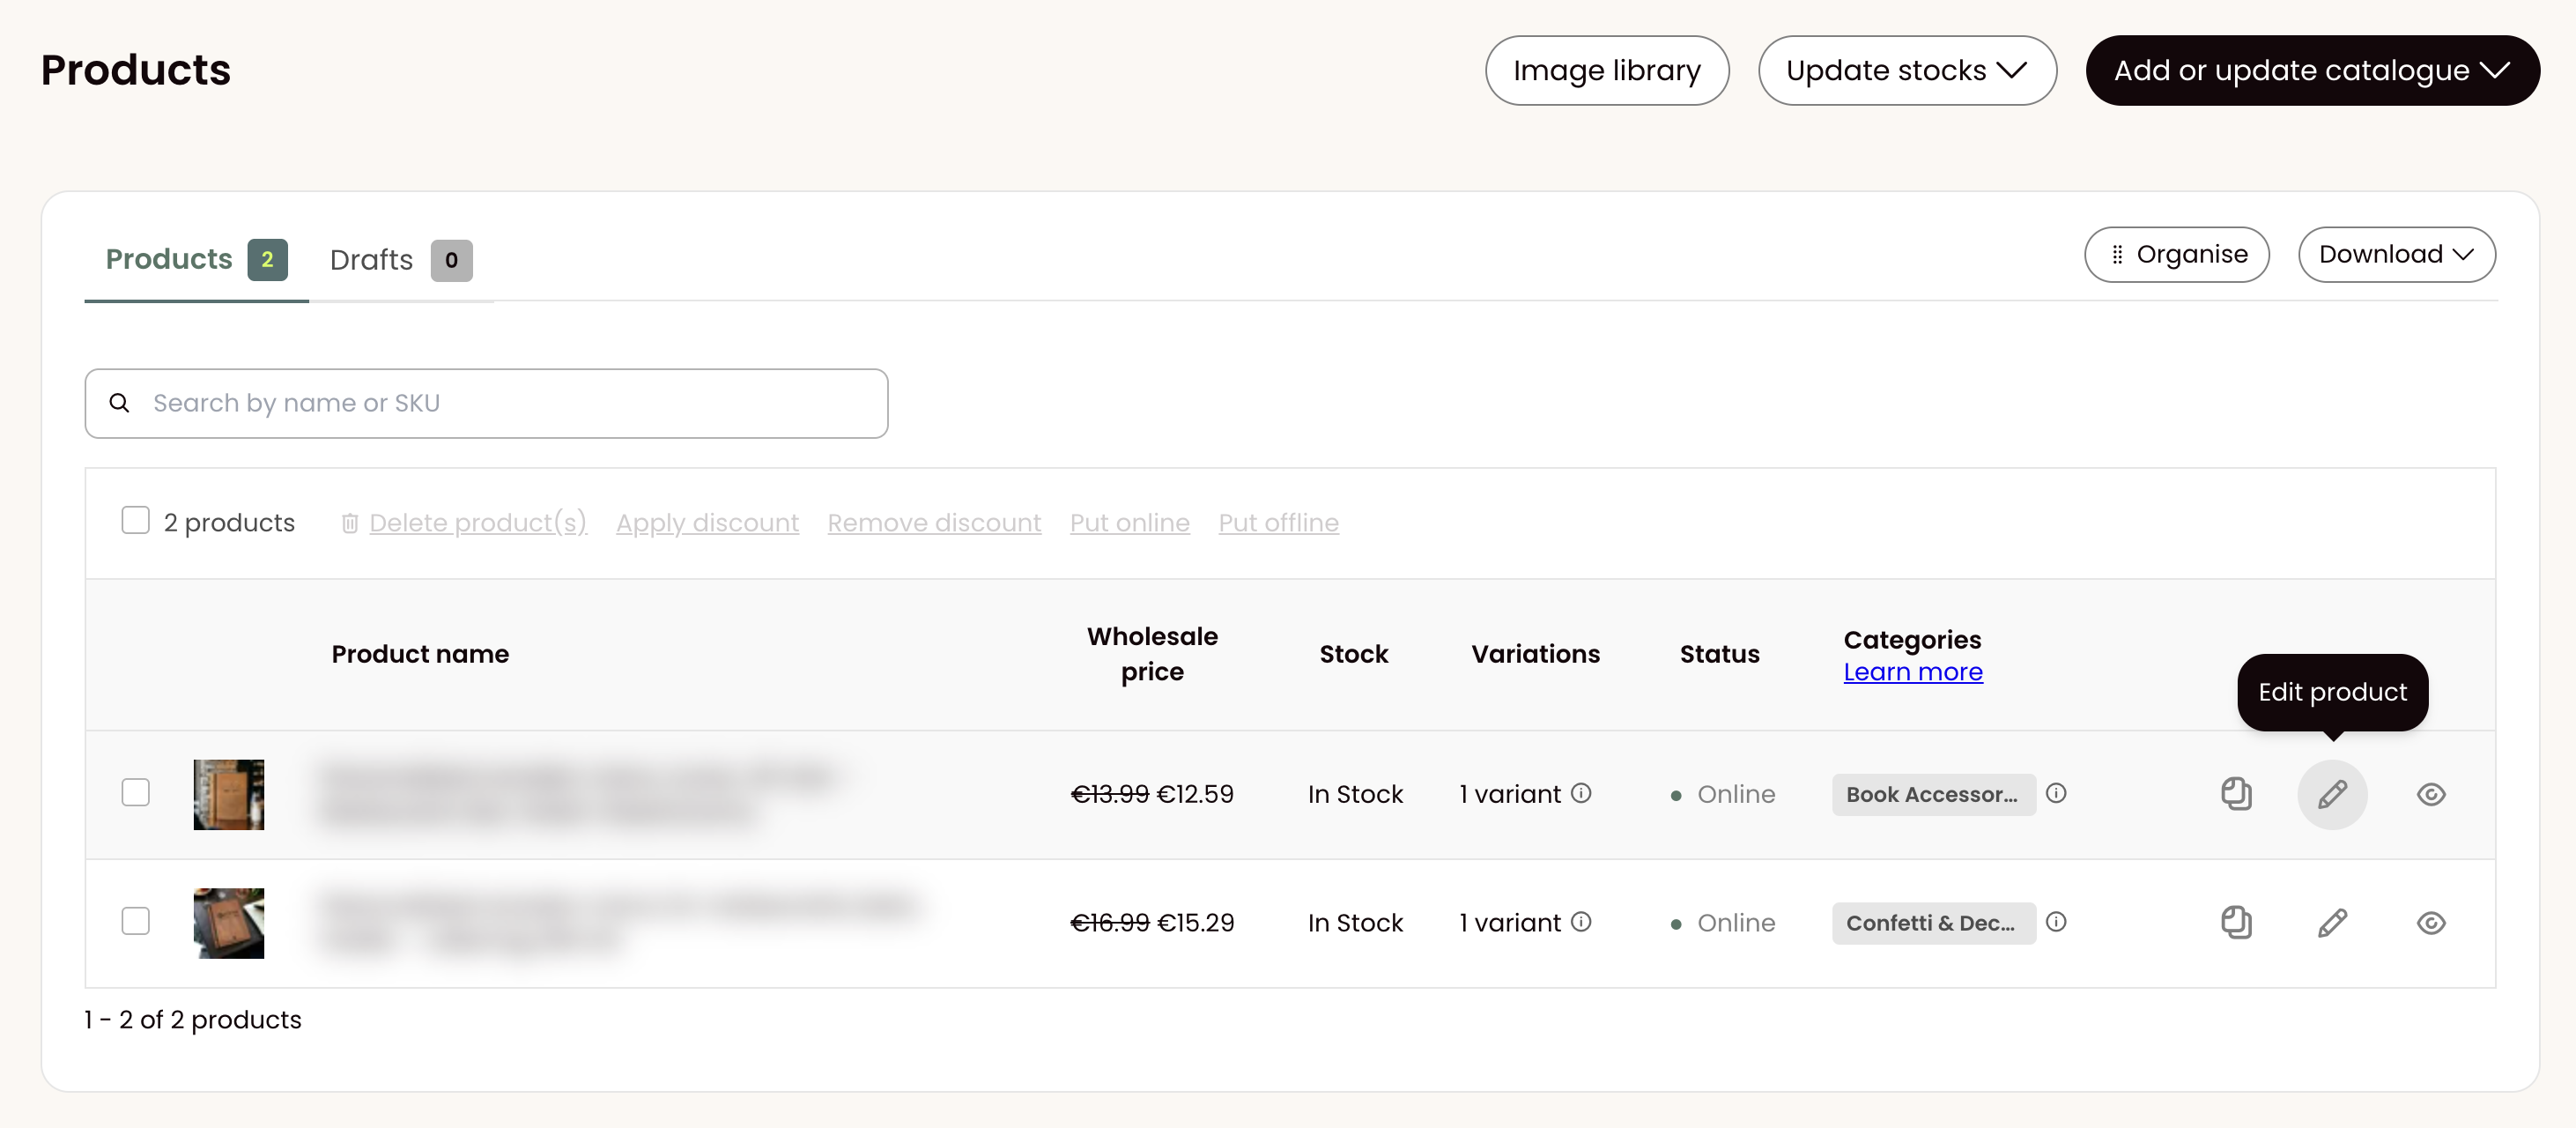Tick the select-all '2 products' checkbox
This screenshot has height=1128, width=2576.
[x=135, y=520]
